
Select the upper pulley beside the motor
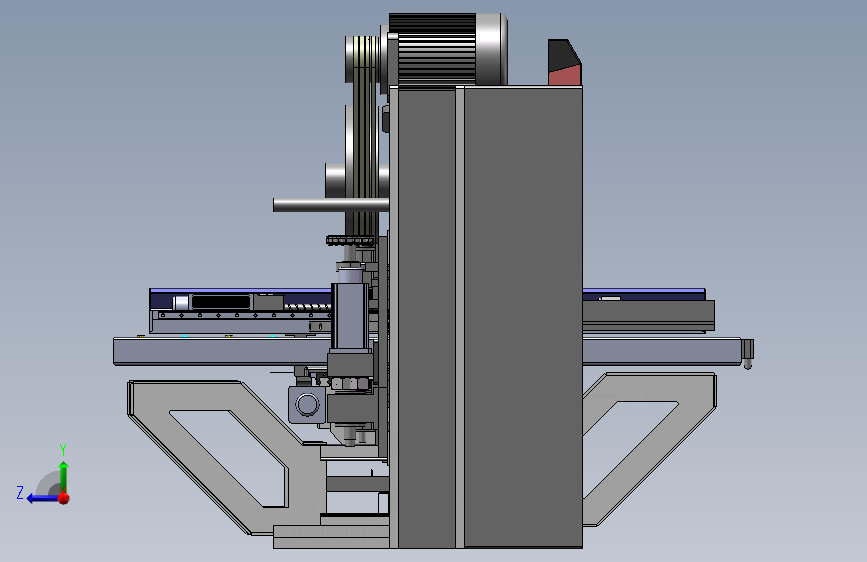pyautogui.click(x=362, y=60)
